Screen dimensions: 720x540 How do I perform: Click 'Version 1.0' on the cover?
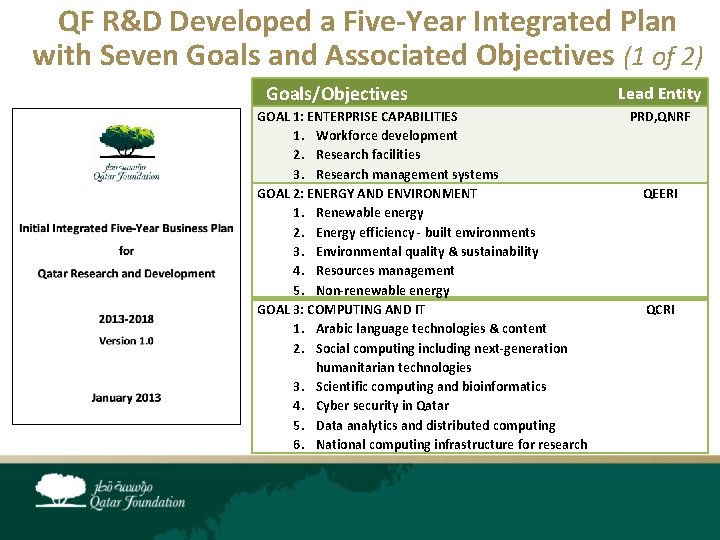click(x=126, y=341)
